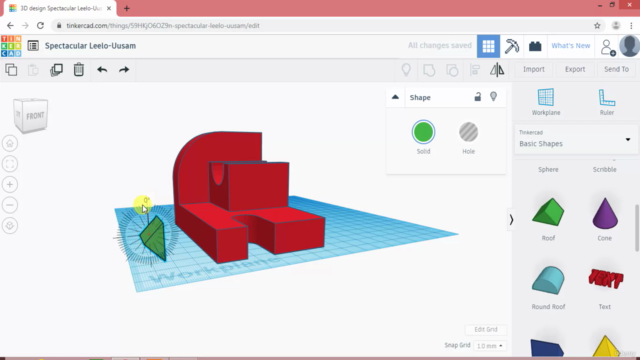Delete selected shape with trash icon
640x360 pixels.
(79, 70)
